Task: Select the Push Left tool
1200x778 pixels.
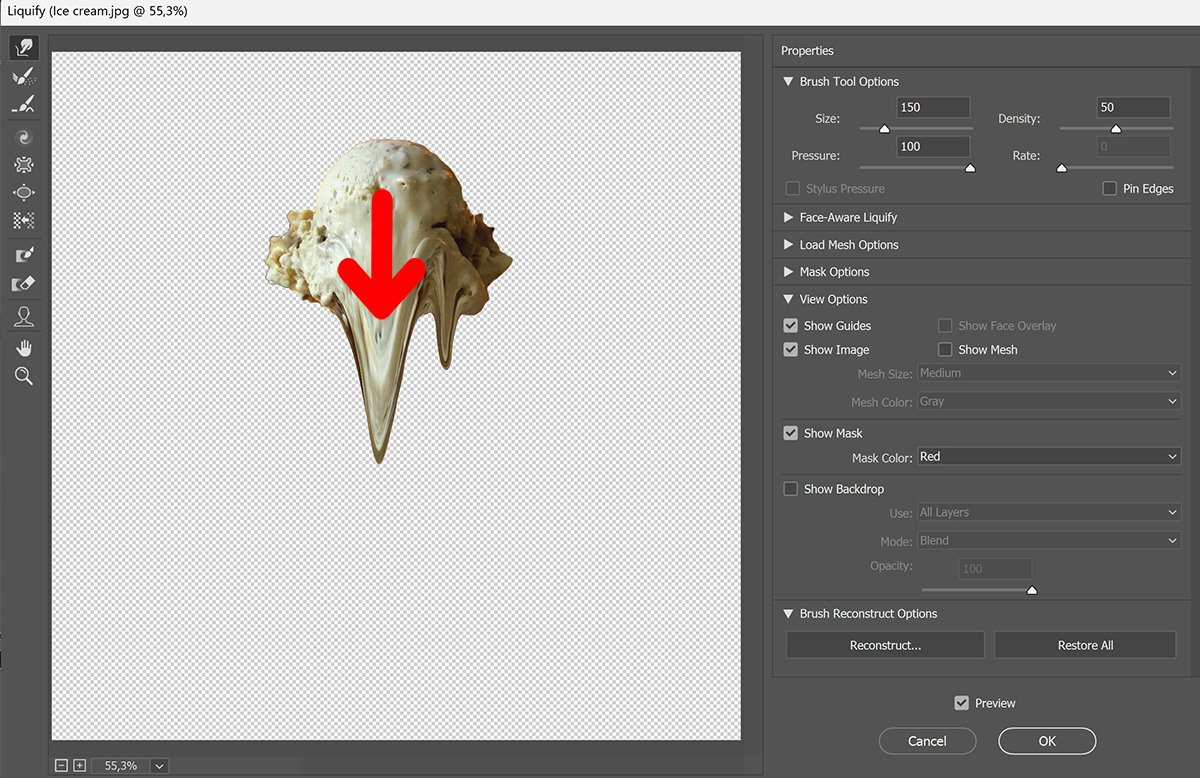Action: point(23,220)
